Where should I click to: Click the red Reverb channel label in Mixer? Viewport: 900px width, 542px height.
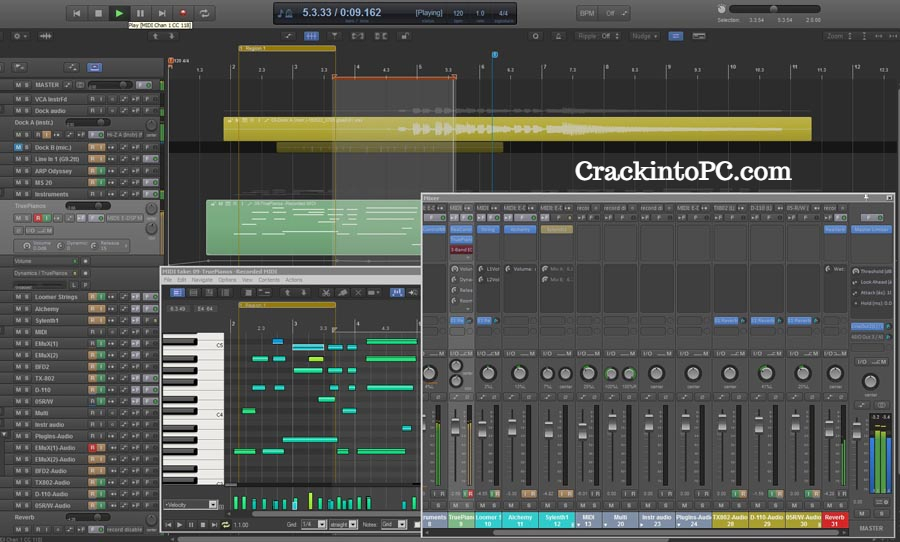(x=835, y=520)
